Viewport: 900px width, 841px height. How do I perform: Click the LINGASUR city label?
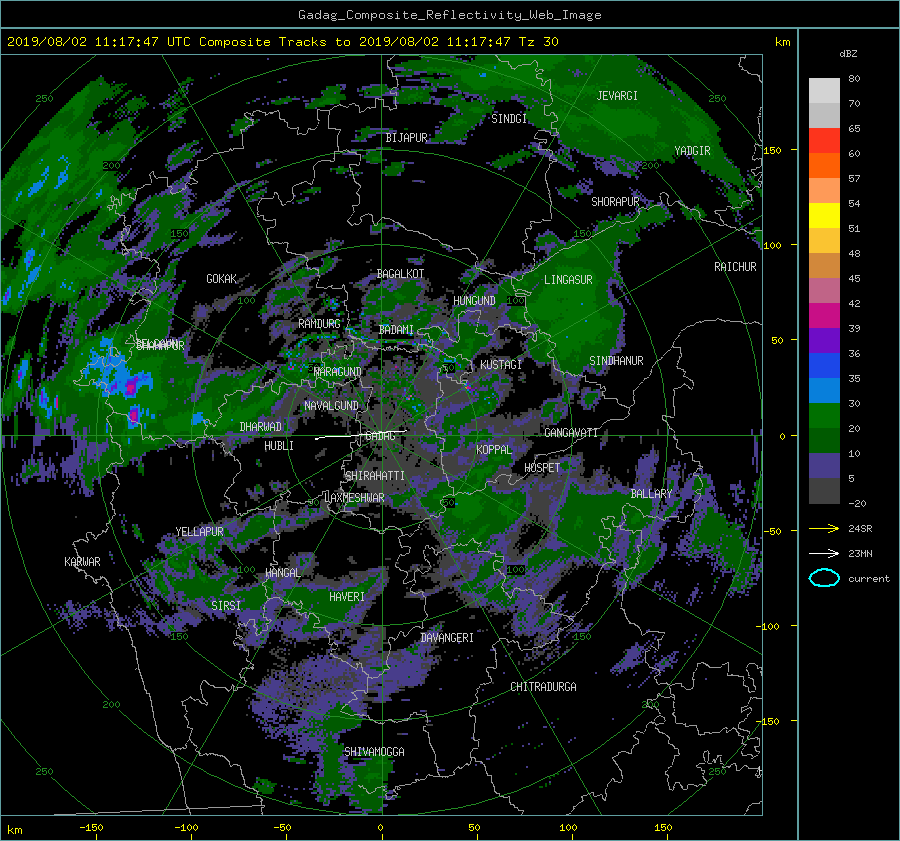568,280
